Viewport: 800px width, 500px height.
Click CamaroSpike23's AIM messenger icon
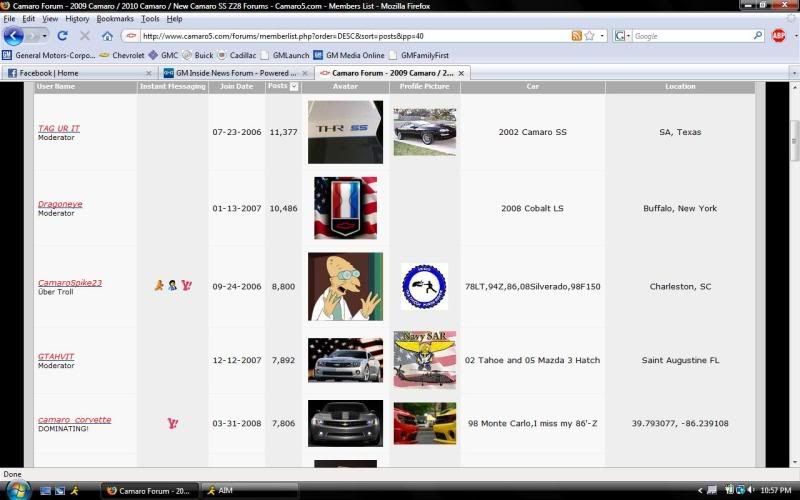coord(159,285)
